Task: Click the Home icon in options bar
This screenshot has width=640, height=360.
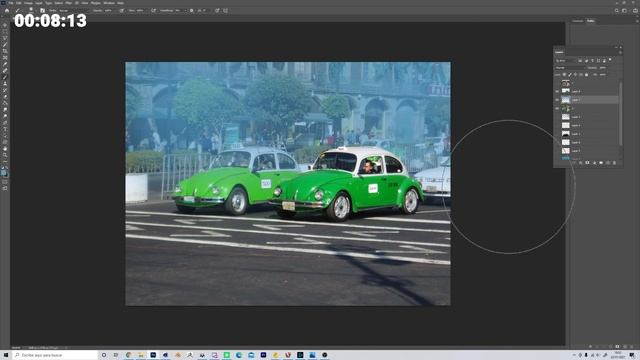Action: 7,11
